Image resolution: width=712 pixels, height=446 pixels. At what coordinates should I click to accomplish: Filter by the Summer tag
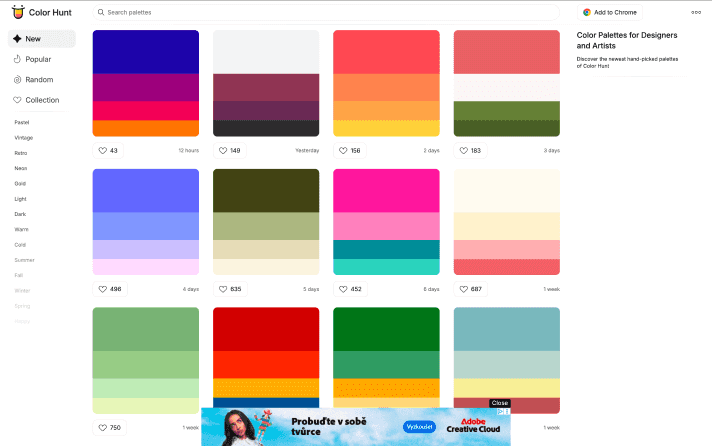coord(25,260)
